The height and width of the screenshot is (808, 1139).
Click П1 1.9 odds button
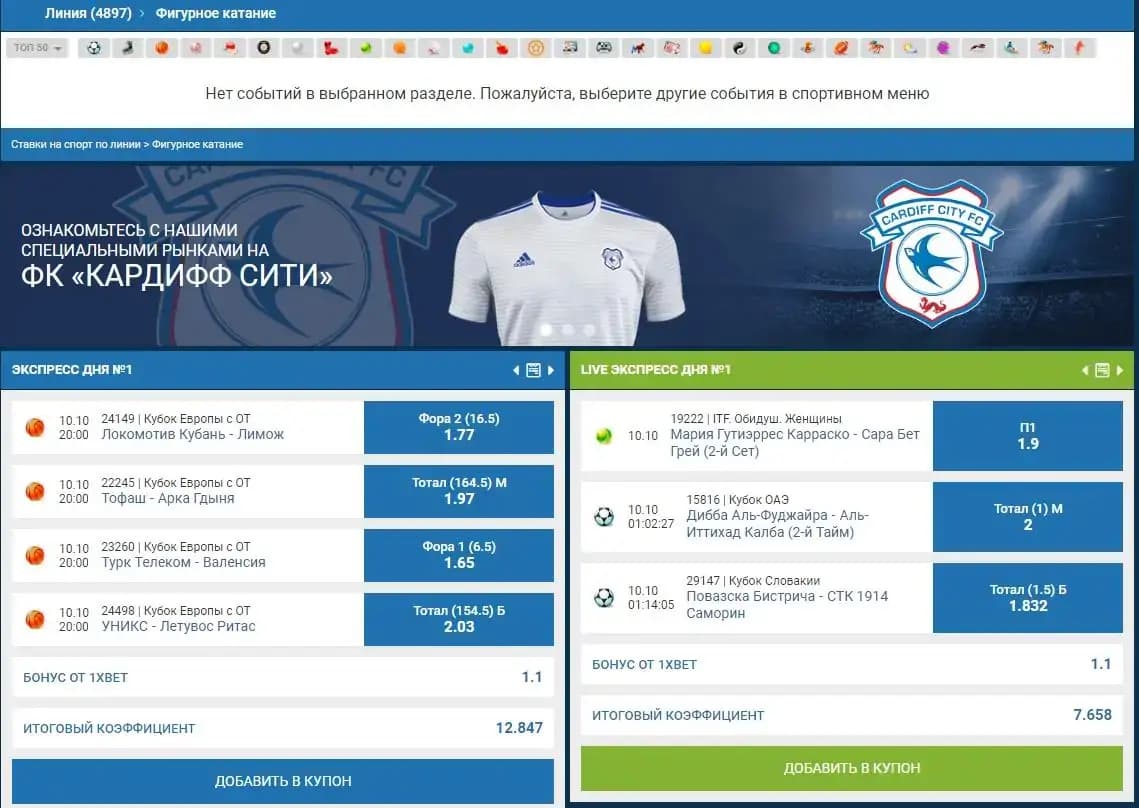tap(1028, 436)
